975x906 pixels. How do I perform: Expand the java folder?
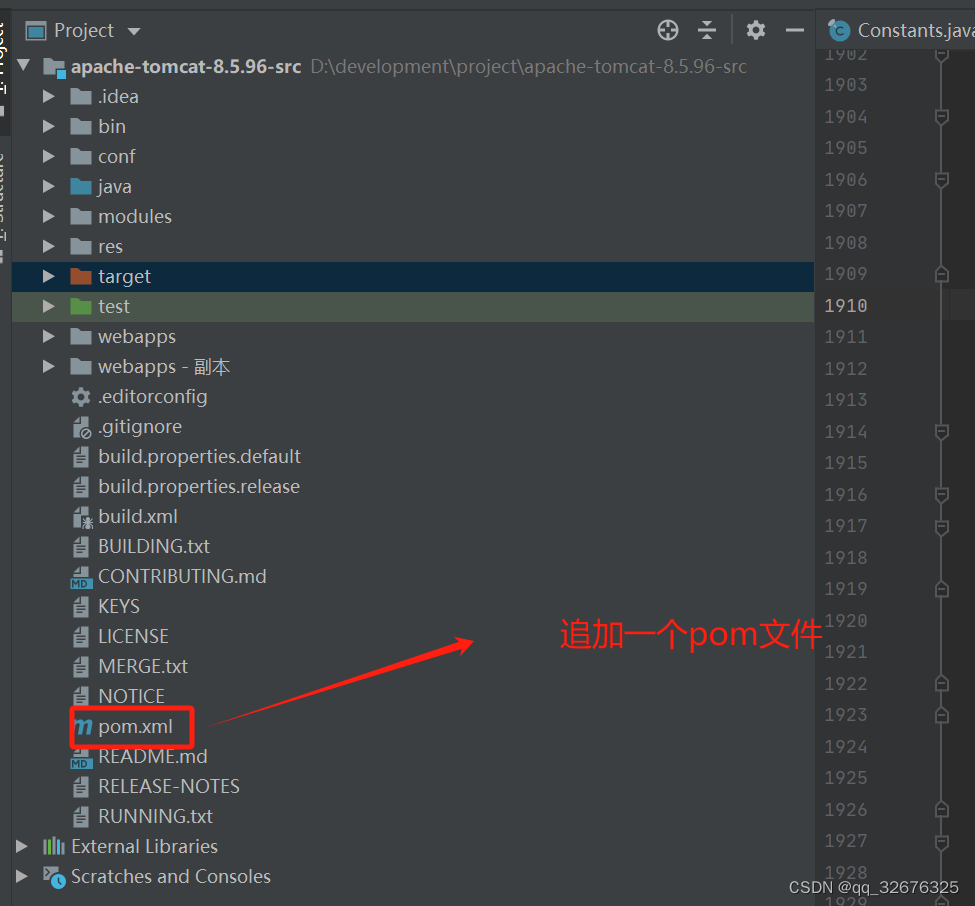click(48, 186)
